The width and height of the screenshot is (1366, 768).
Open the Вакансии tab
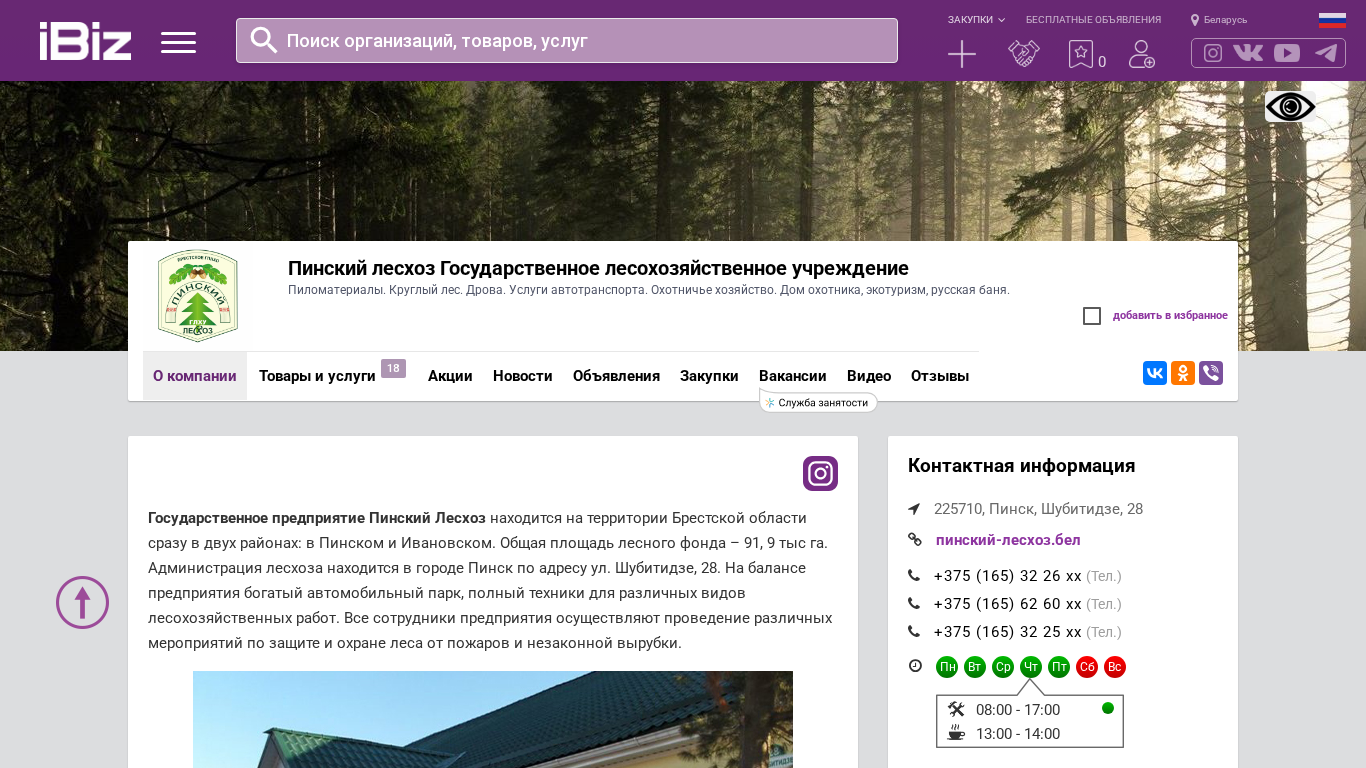point(792,376)
